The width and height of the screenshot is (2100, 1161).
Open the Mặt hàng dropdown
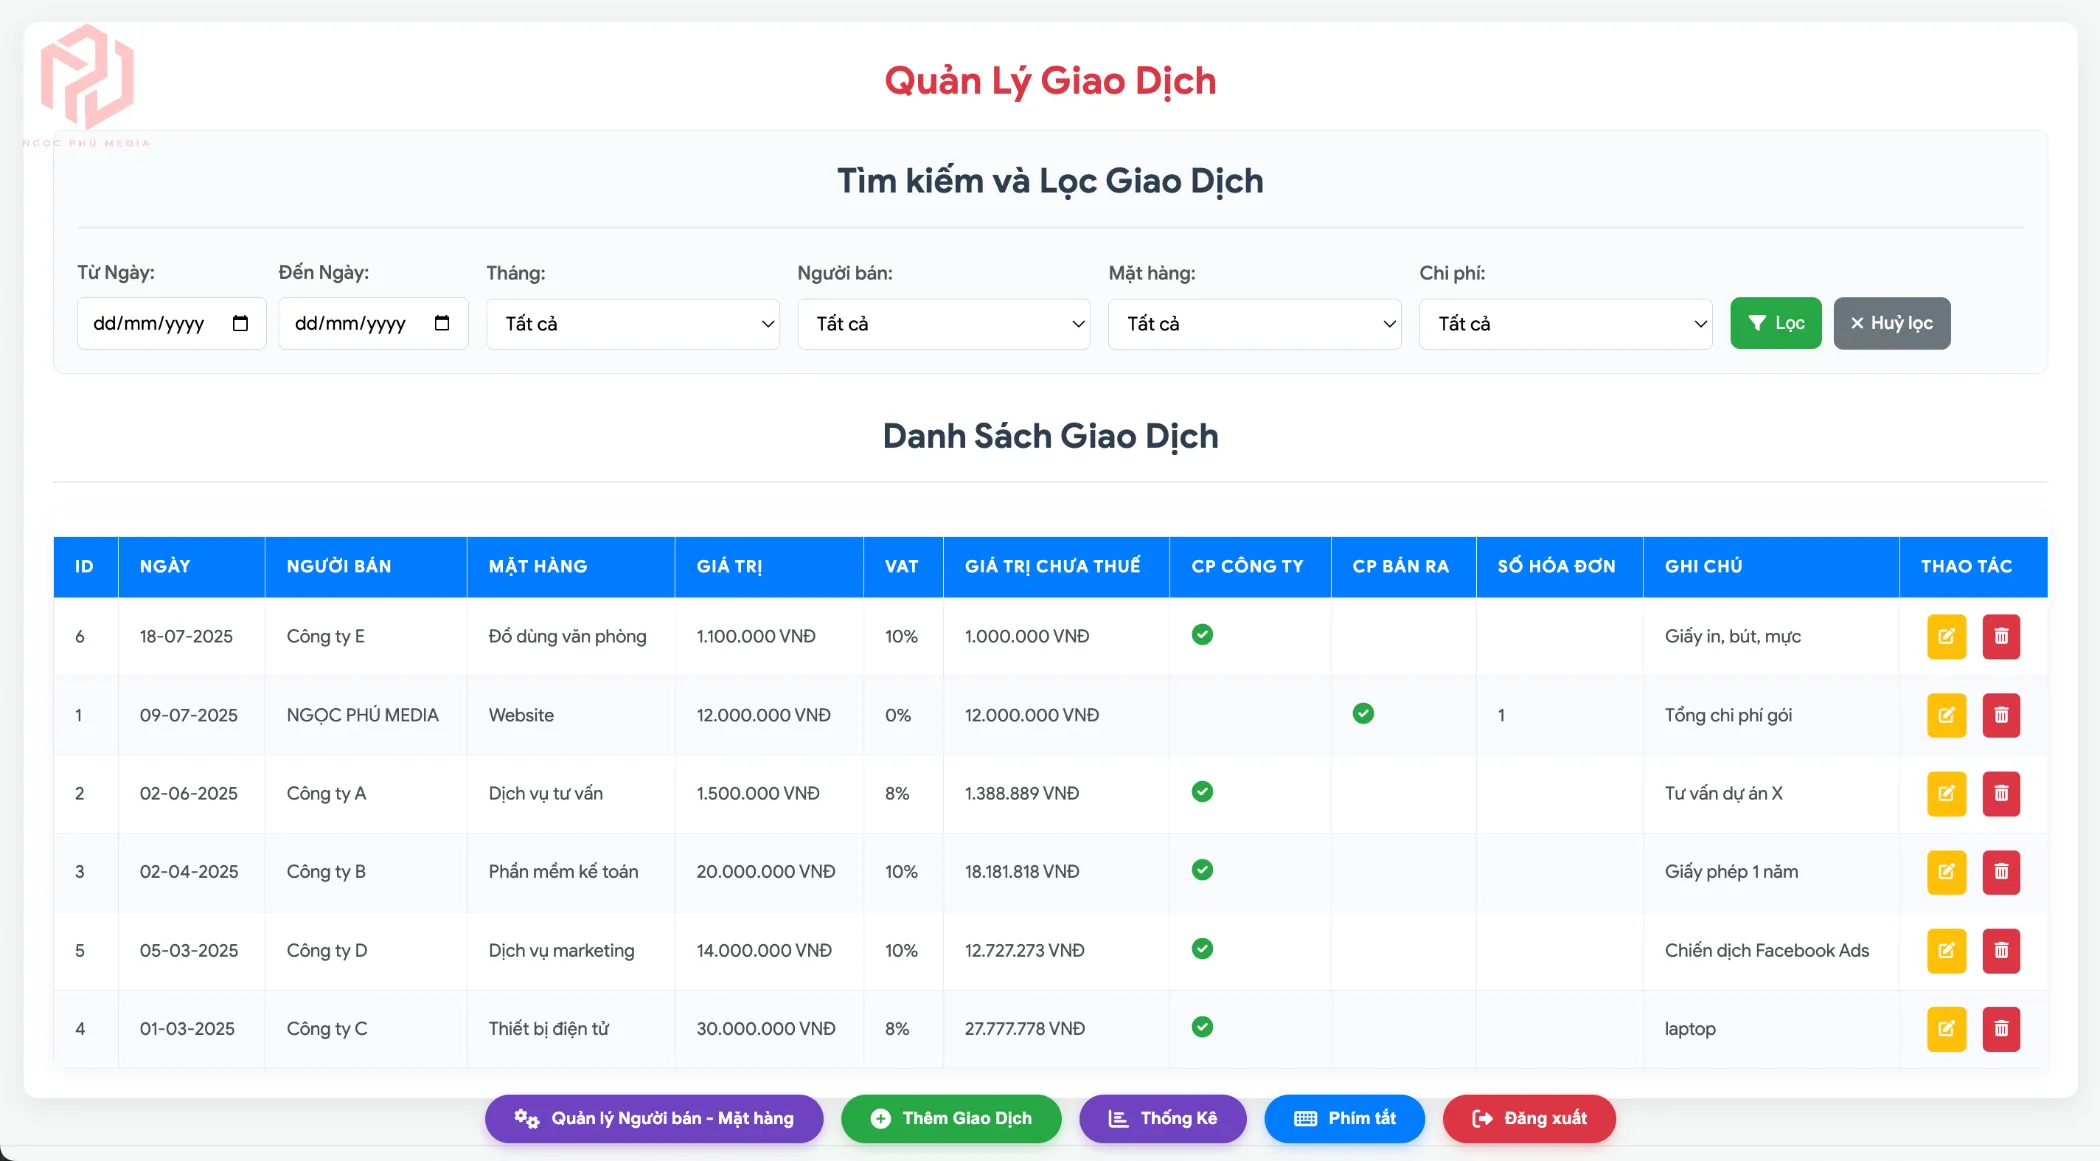click(1253, 323)
